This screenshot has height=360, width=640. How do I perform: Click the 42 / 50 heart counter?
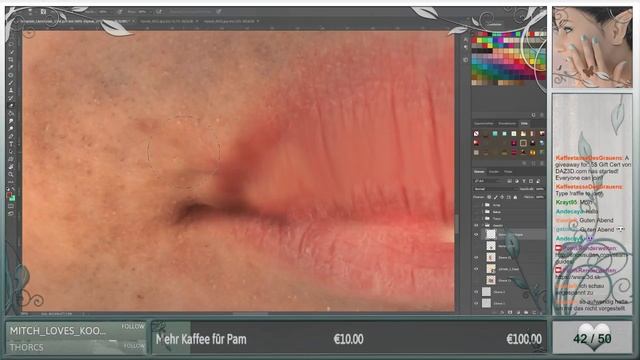[x=592, y=338]
